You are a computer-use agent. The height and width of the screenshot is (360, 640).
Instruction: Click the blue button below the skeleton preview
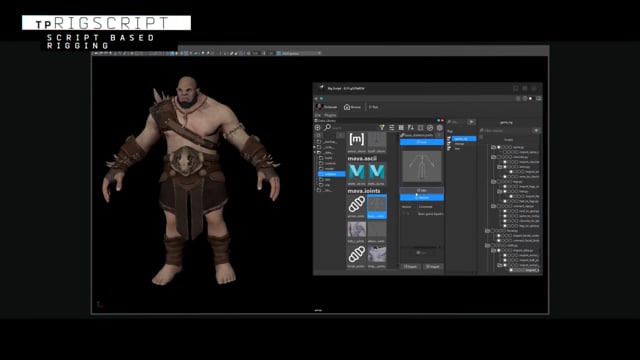(422, 198)
